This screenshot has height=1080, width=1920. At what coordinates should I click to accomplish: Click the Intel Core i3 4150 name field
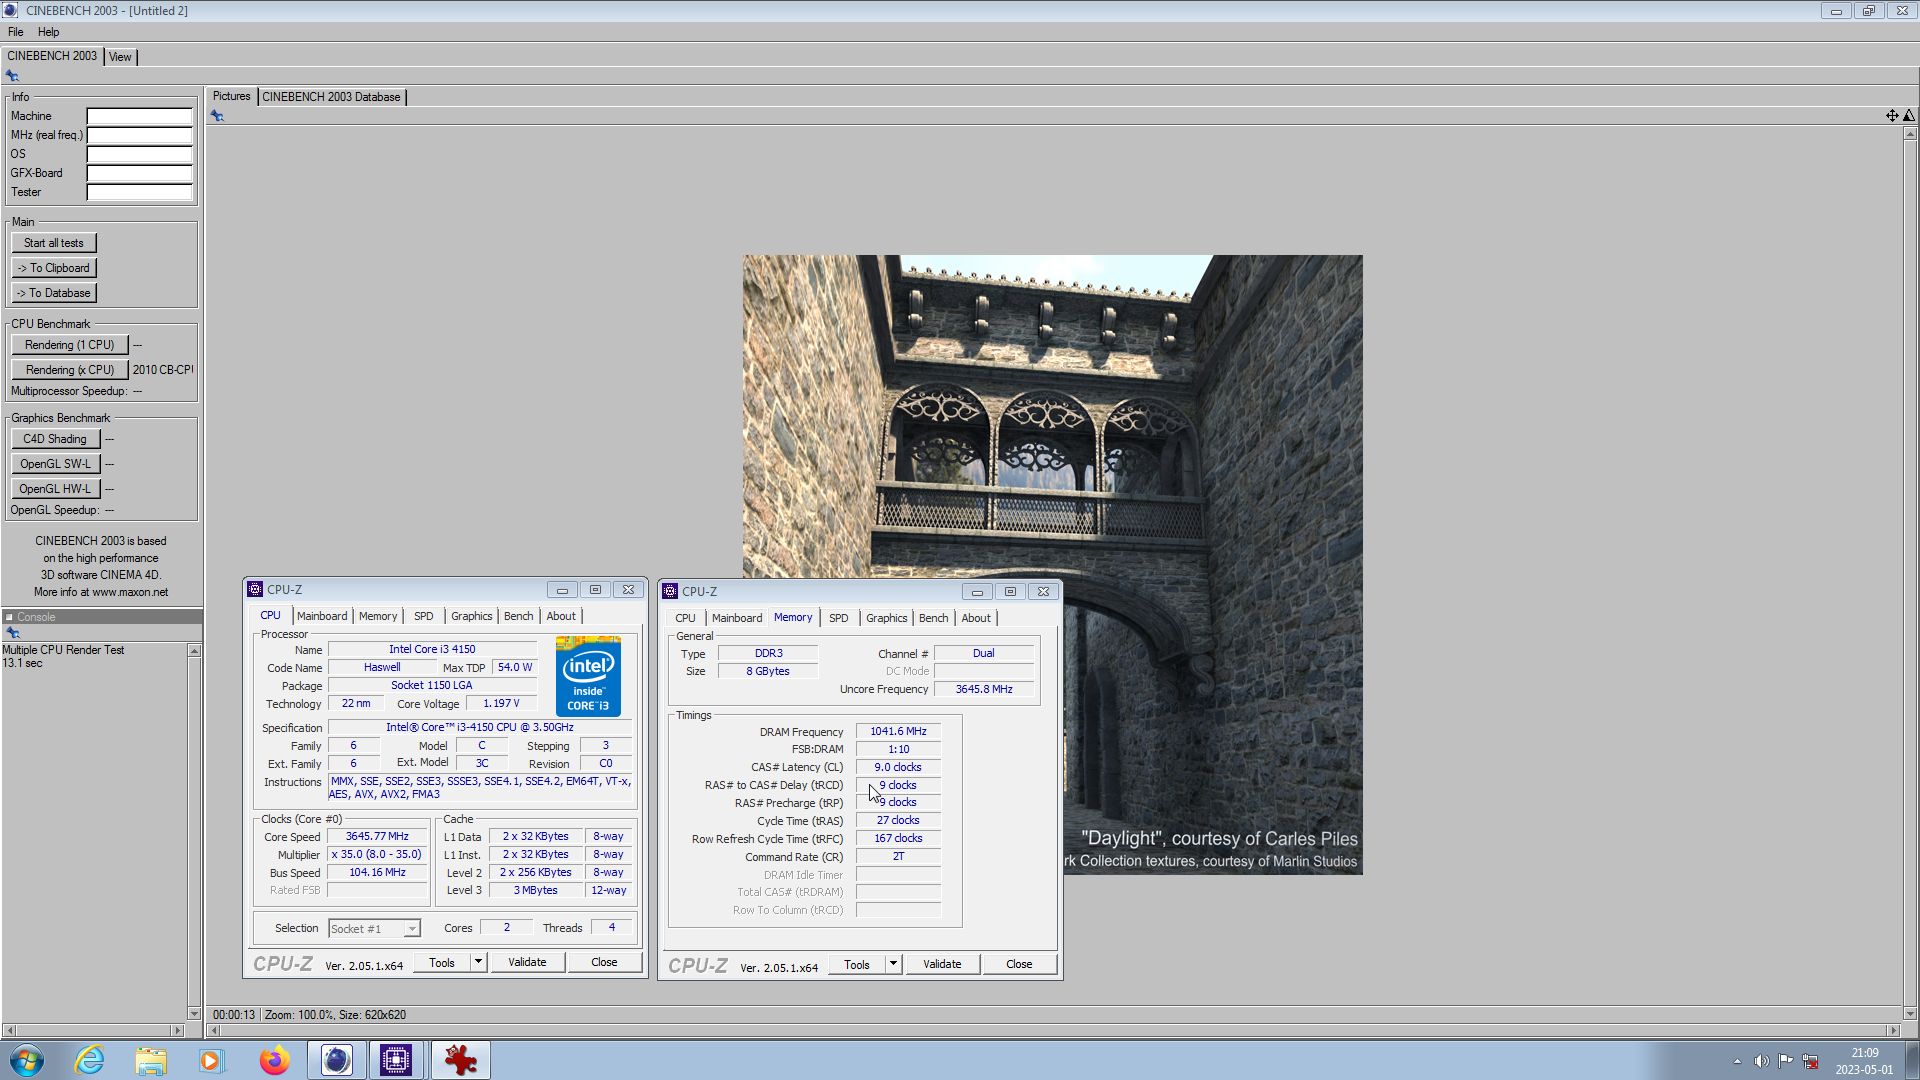432,649
